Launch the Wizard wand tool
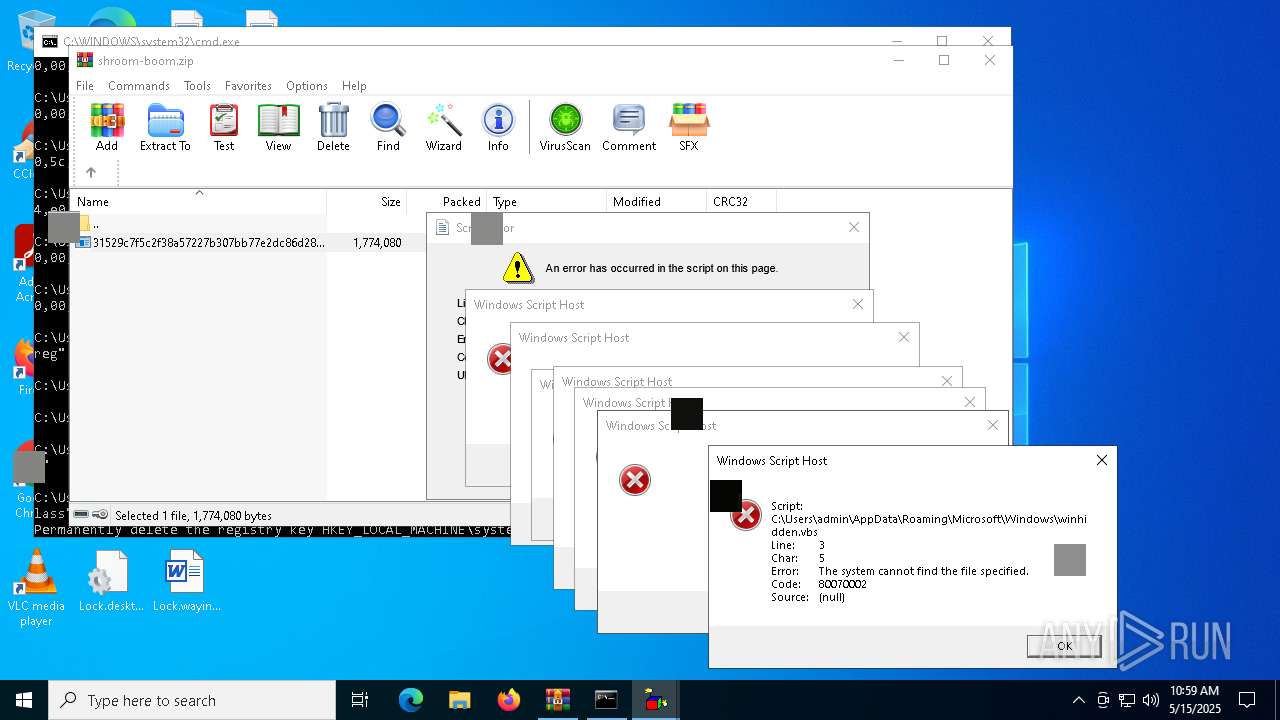 [x=443, y=128]
